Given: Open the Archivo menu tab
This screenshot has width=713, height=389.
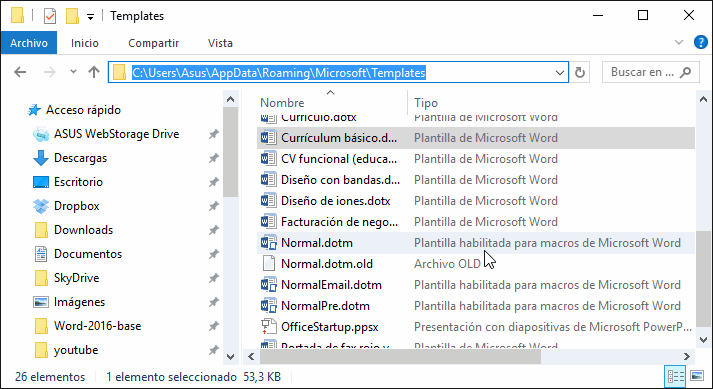Looking at the screenshot, I should [29, 43].
